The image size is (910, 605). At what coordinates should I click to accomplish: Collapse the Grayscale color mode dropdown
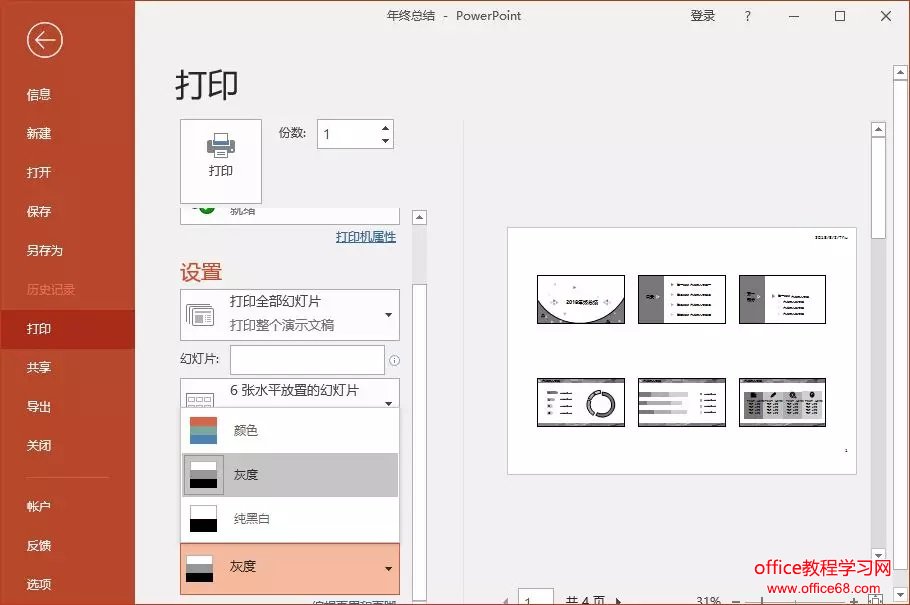(x=290, y=568)
